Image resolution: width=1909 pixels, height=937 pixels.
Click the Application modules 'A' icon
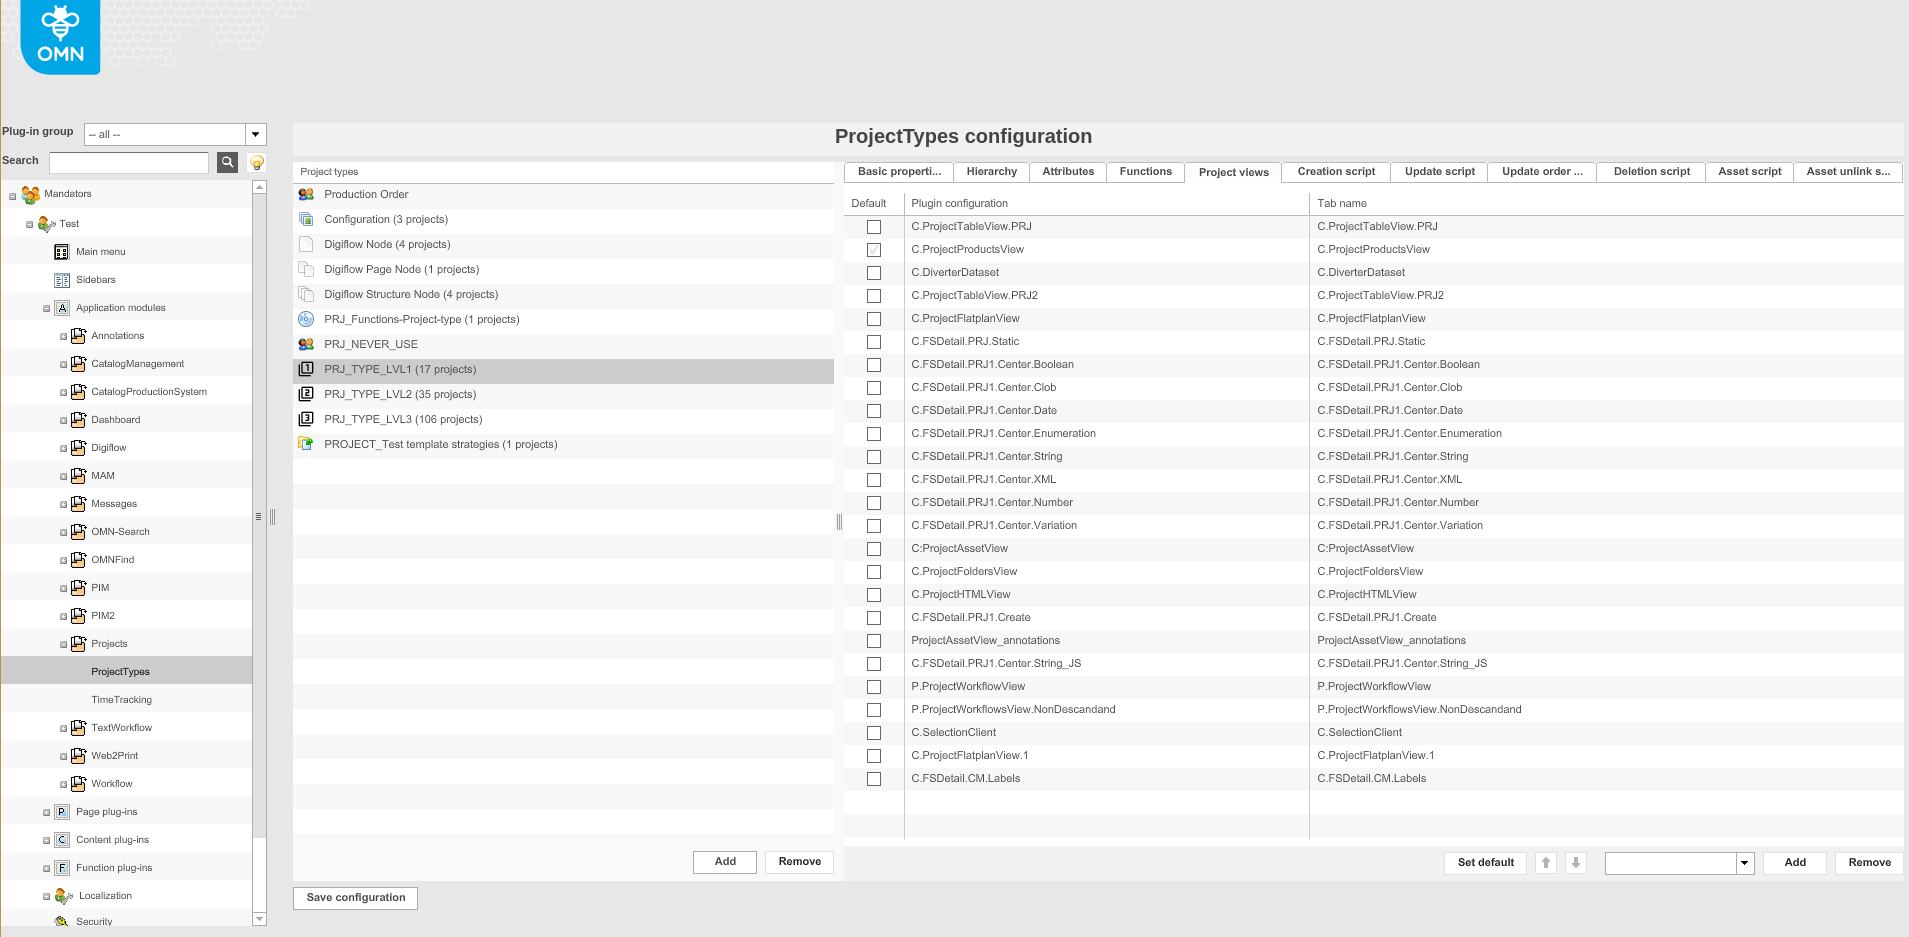[x=61, y=307]
